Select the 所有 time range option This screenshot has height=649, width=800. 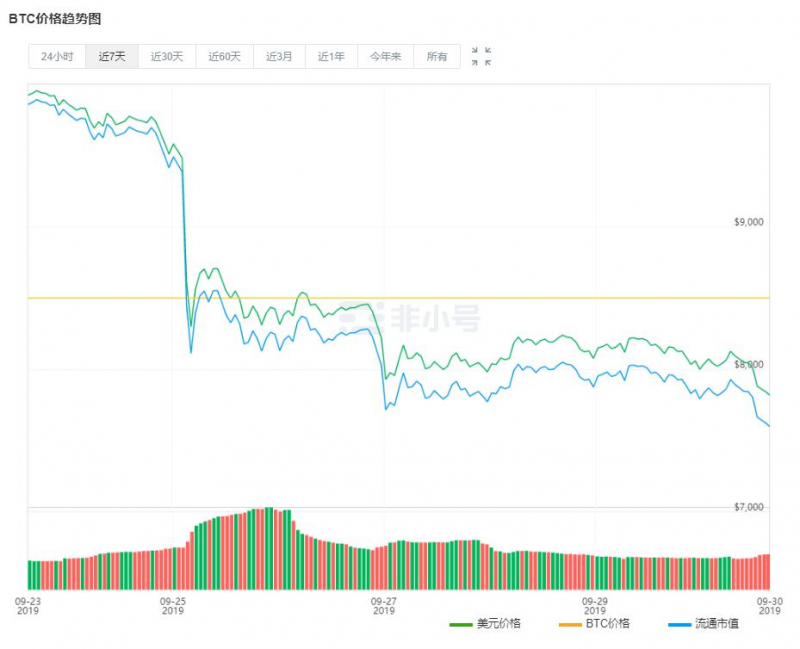coord(436,56)
